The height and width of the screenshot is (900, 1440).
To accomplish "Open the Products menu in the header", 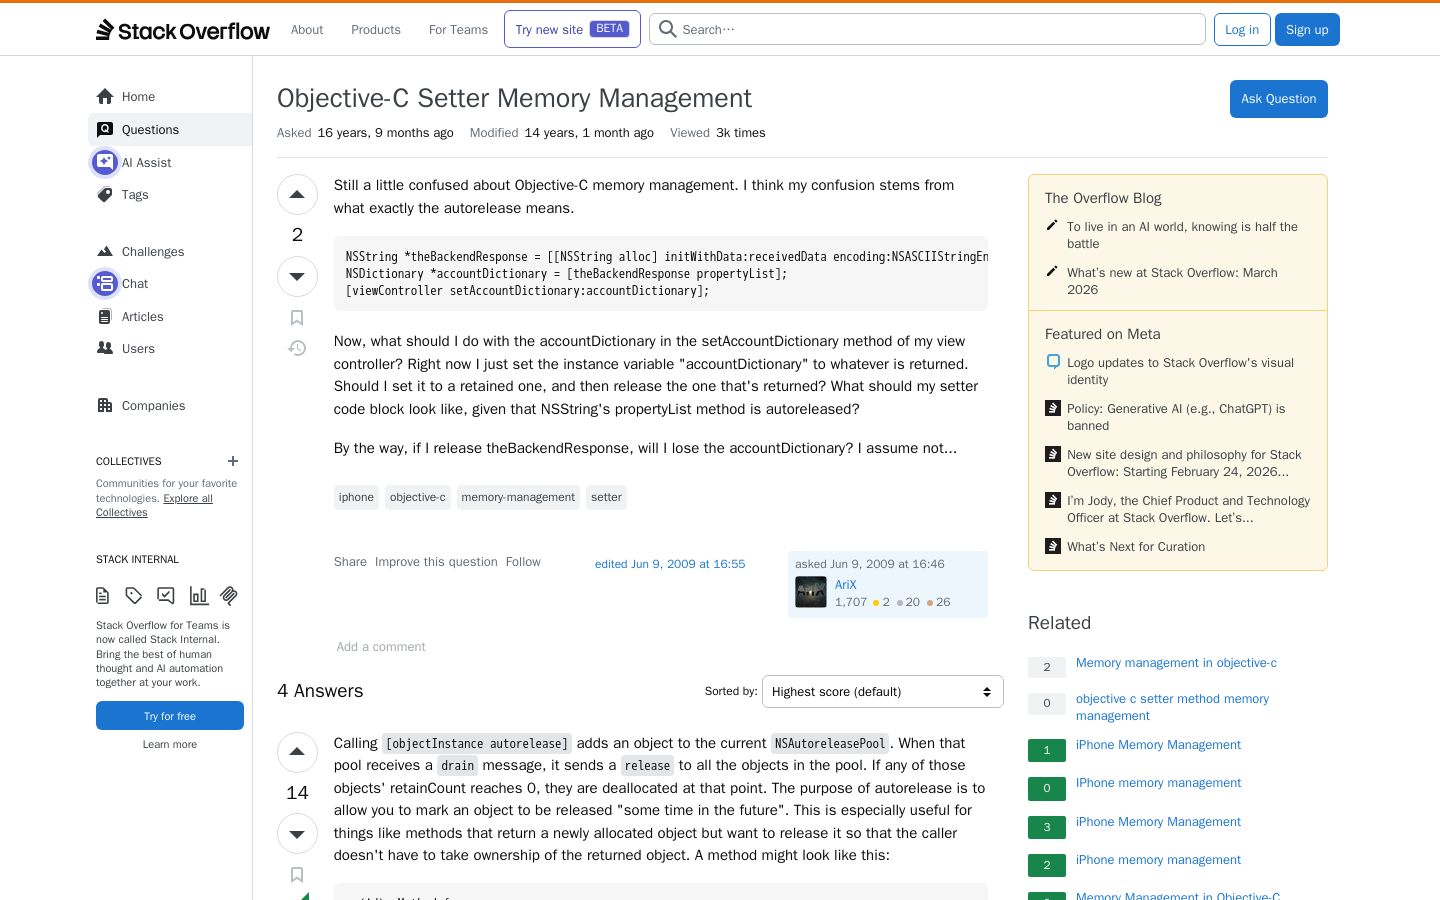I will (376, 30).
